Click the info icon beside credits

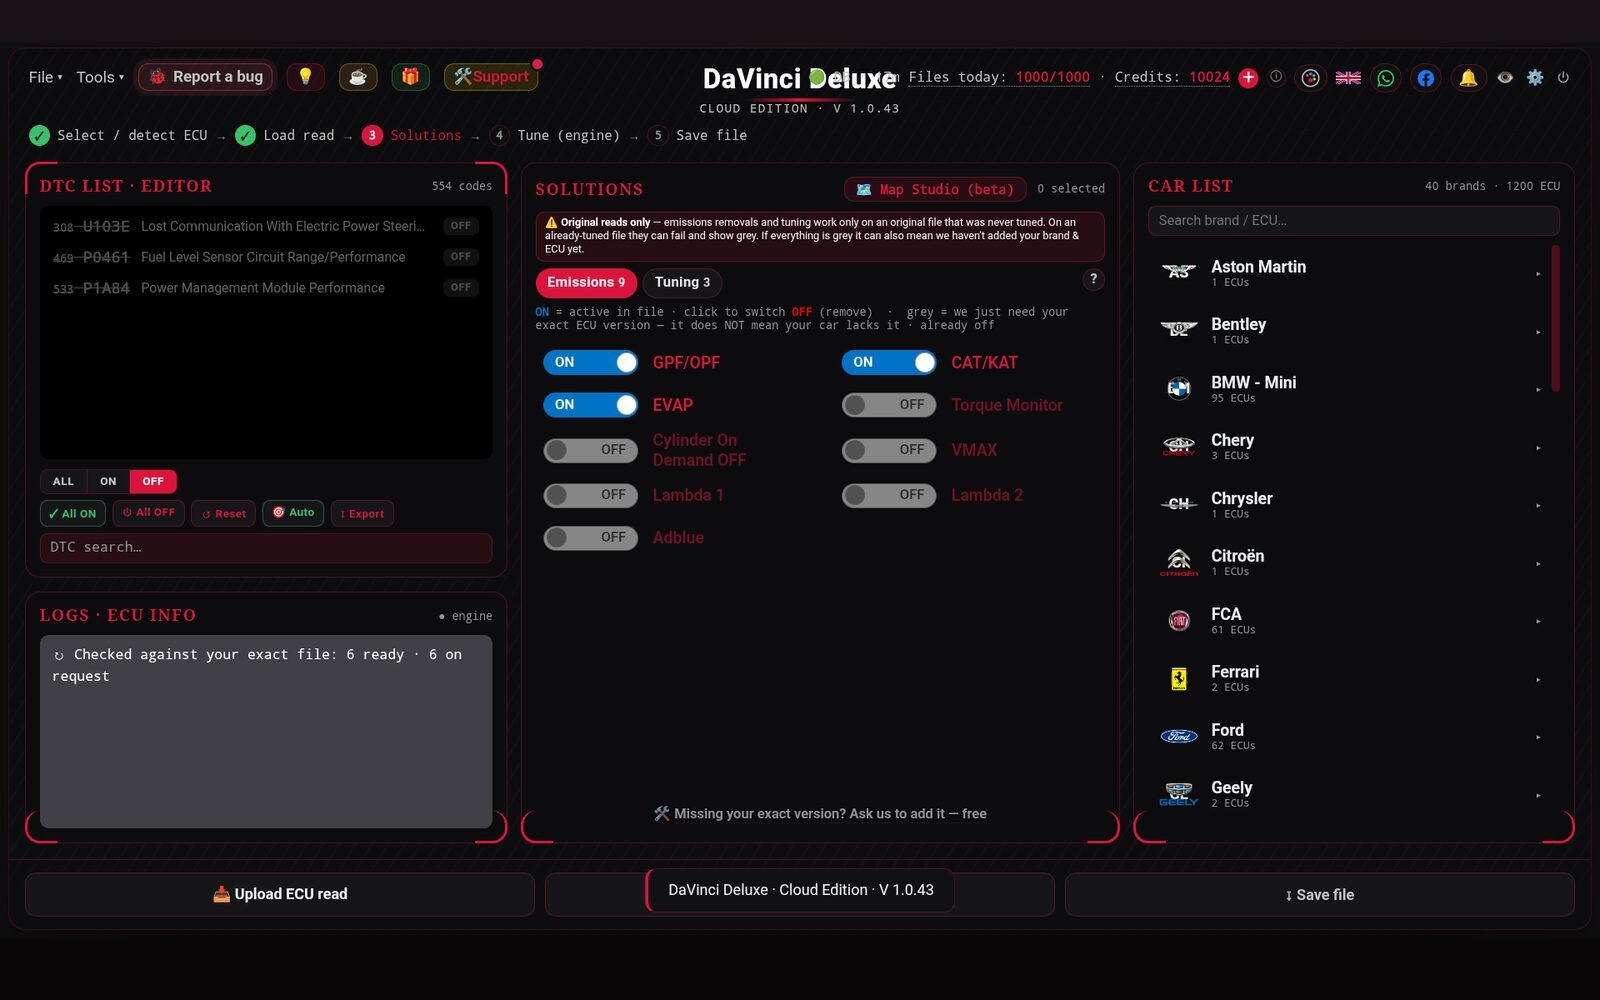[1276, 77]
